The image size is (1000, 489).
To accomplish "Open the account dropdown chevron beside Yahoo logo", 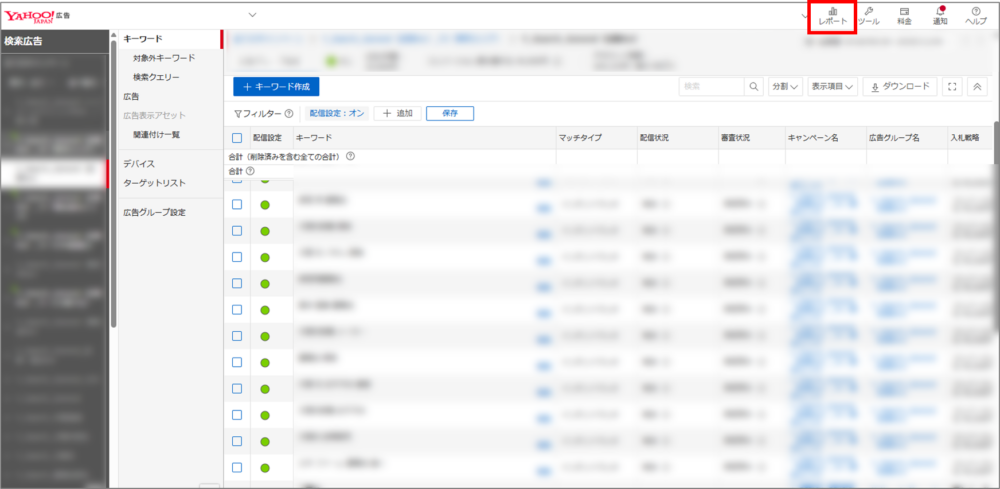I will click(x=252, y=15).
